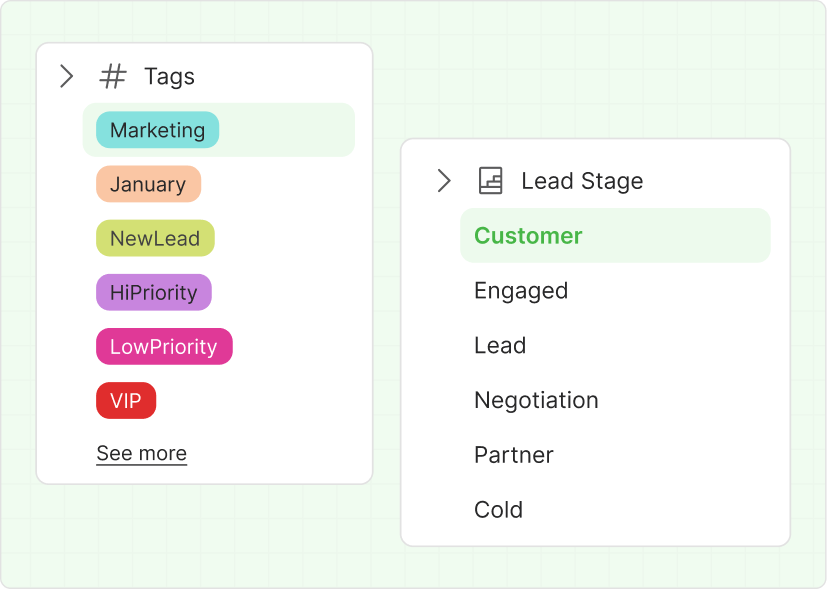Click the See more link
This screenshot has width=827, height=590.
[141, 453]
